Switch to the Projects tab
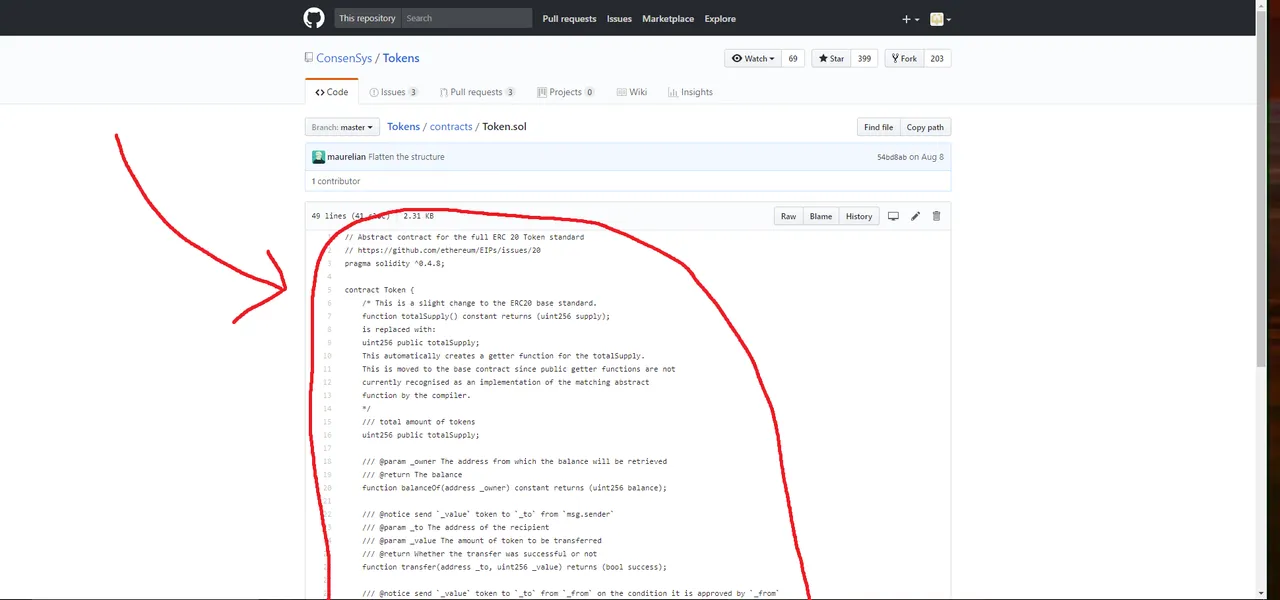 pyautogui.click(x=565, y=92)
